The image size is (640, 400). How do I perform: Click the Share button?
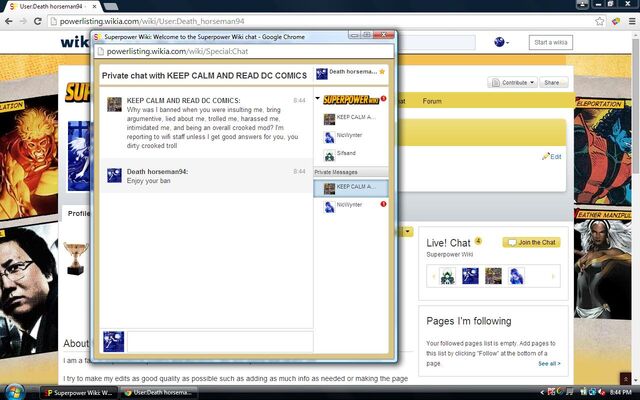click(x=553, y=82)
